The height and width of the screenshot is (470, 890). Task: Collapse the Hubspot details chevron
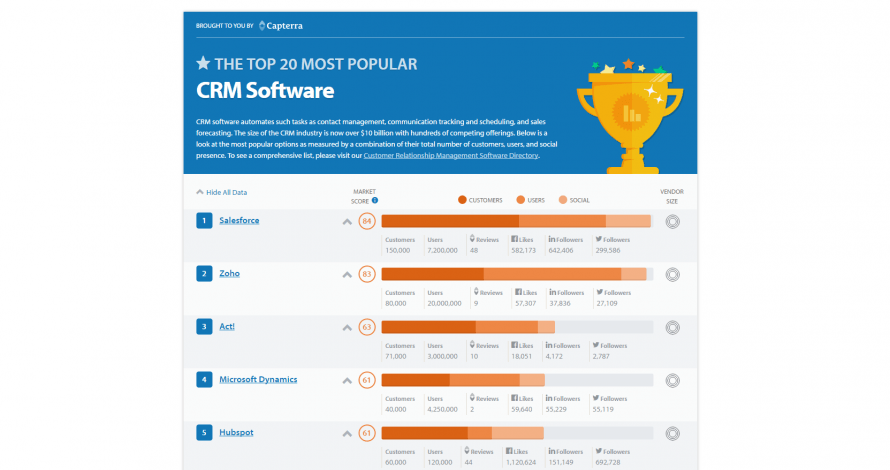pyautogui.click(x=347, y=434)
